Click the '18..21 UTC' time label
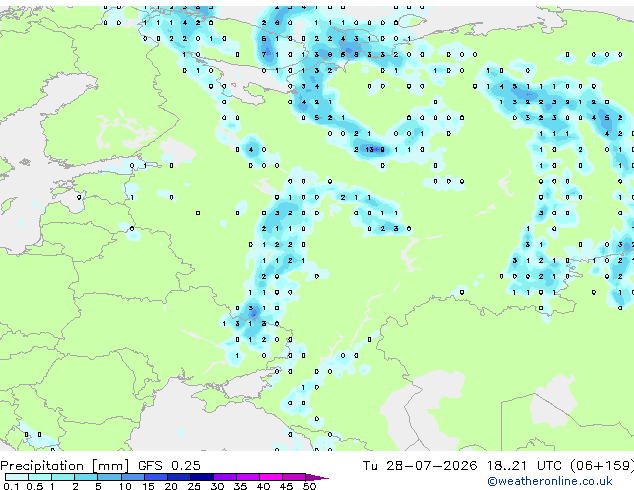 tap(524, 465)
